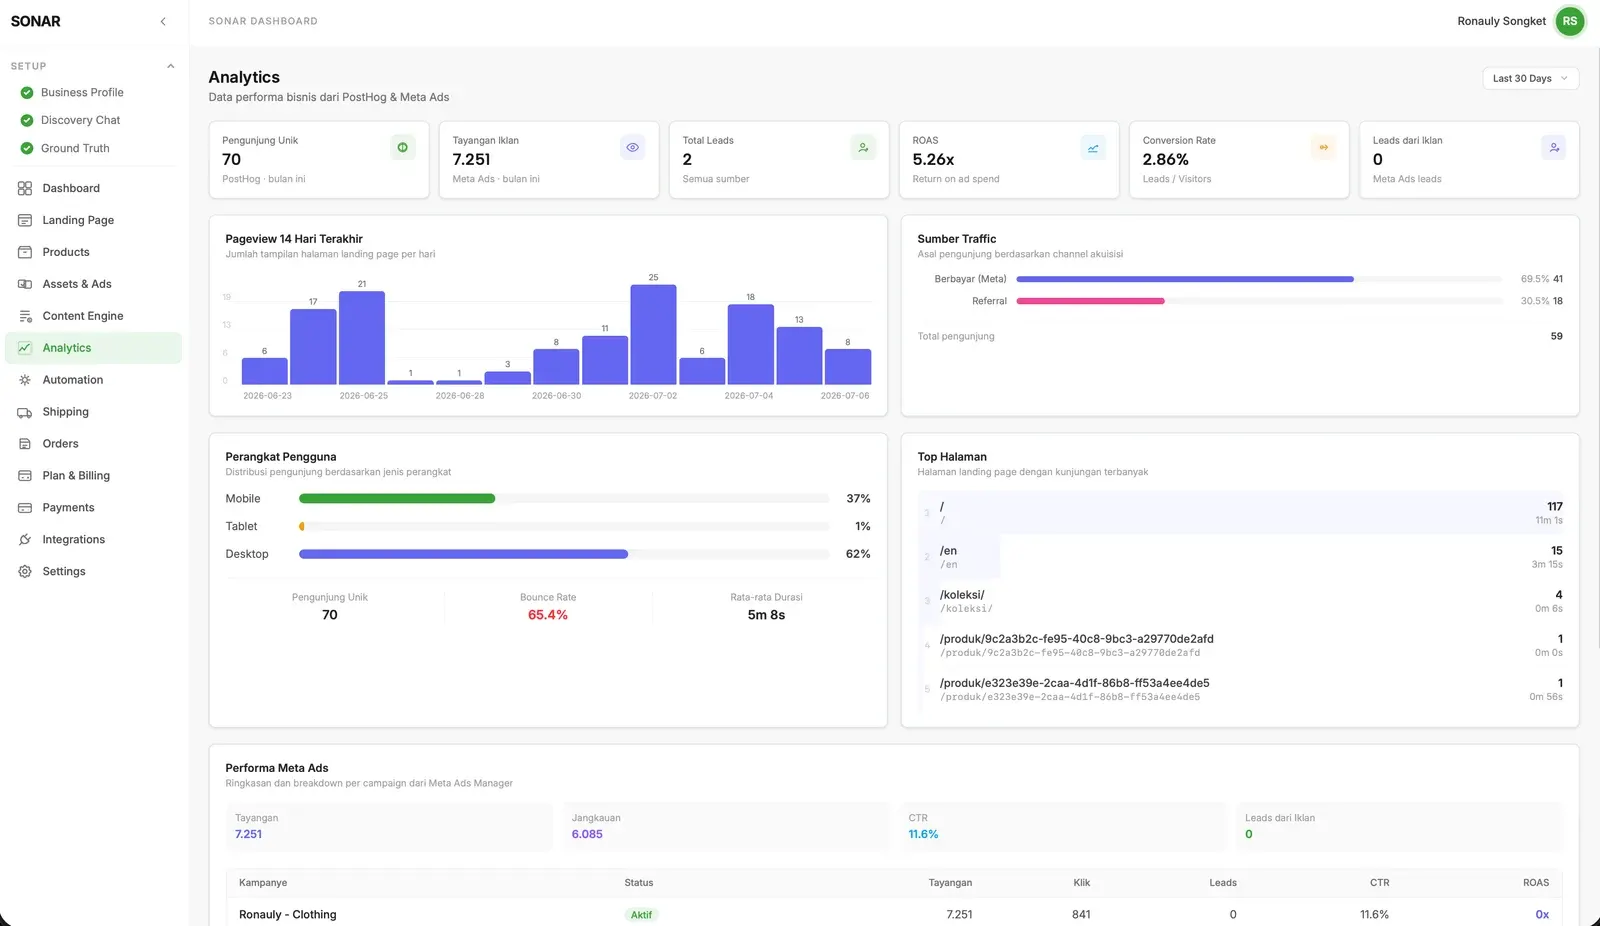
Task: Click the Analytics chart icon
Action: pos(25,348)
